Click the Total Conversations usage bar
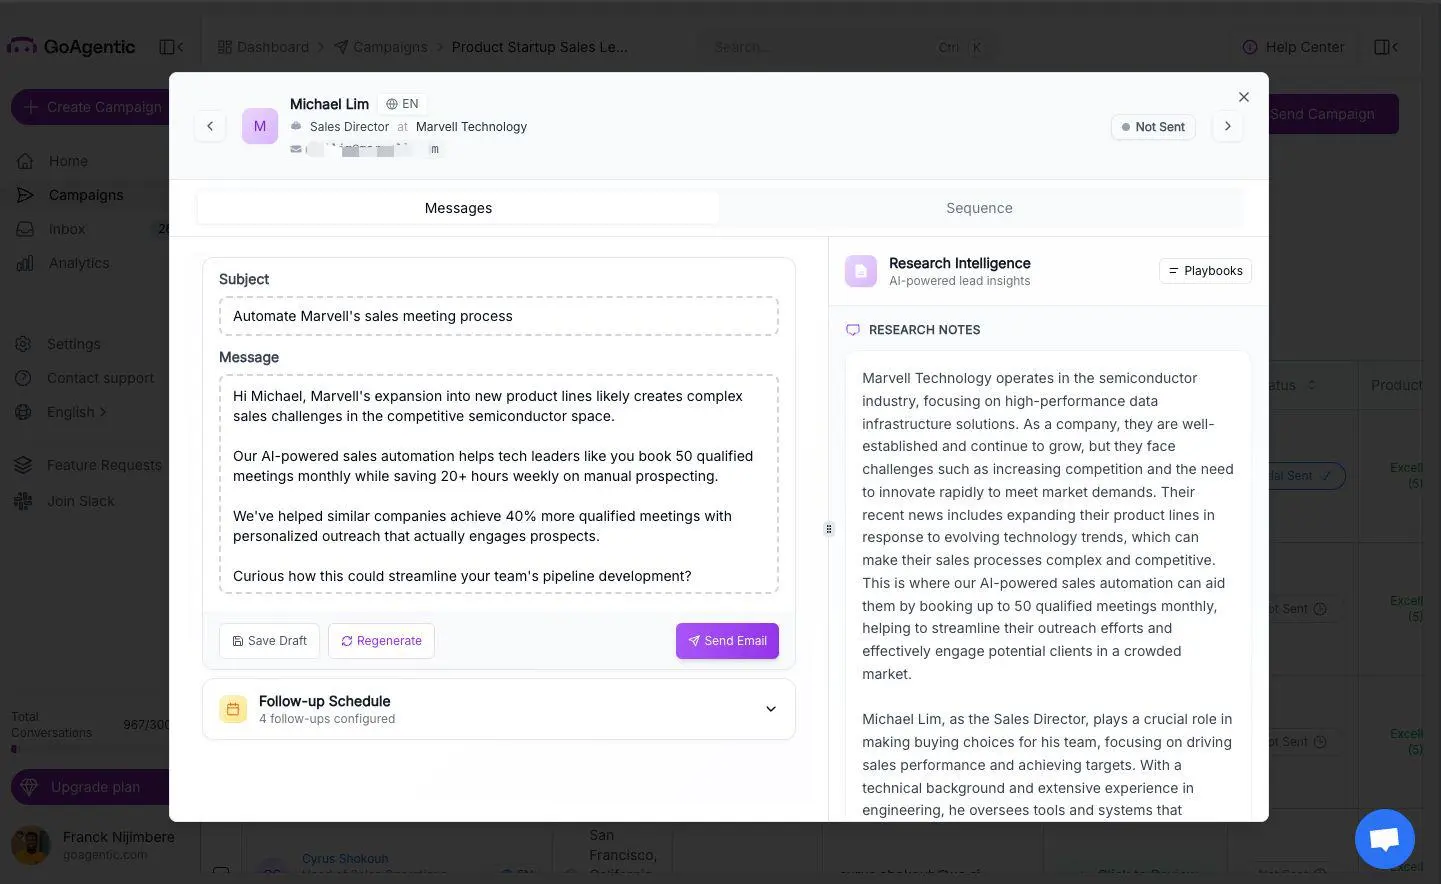This screenshot has height=884, width=1441. point(90,748)
